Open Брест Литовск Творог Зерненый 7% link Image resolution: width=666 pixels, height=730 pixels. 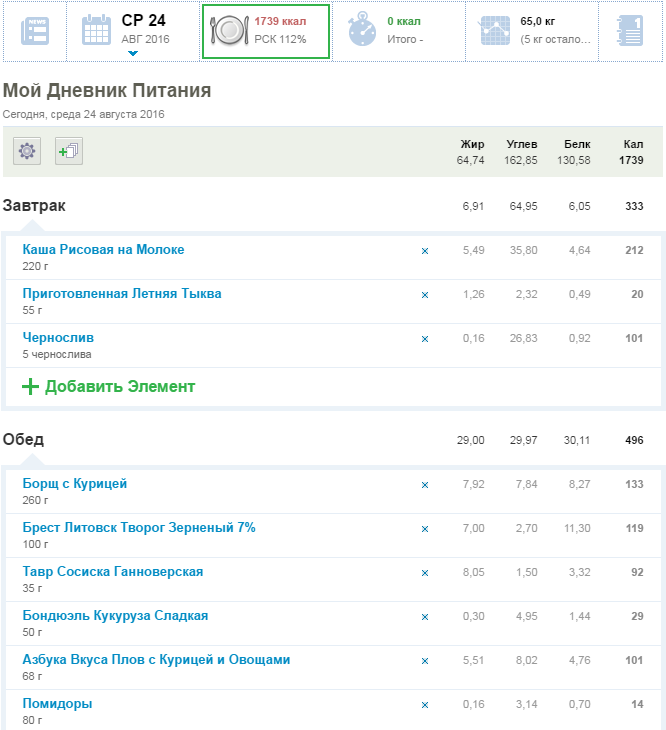[x=139, y=528]
